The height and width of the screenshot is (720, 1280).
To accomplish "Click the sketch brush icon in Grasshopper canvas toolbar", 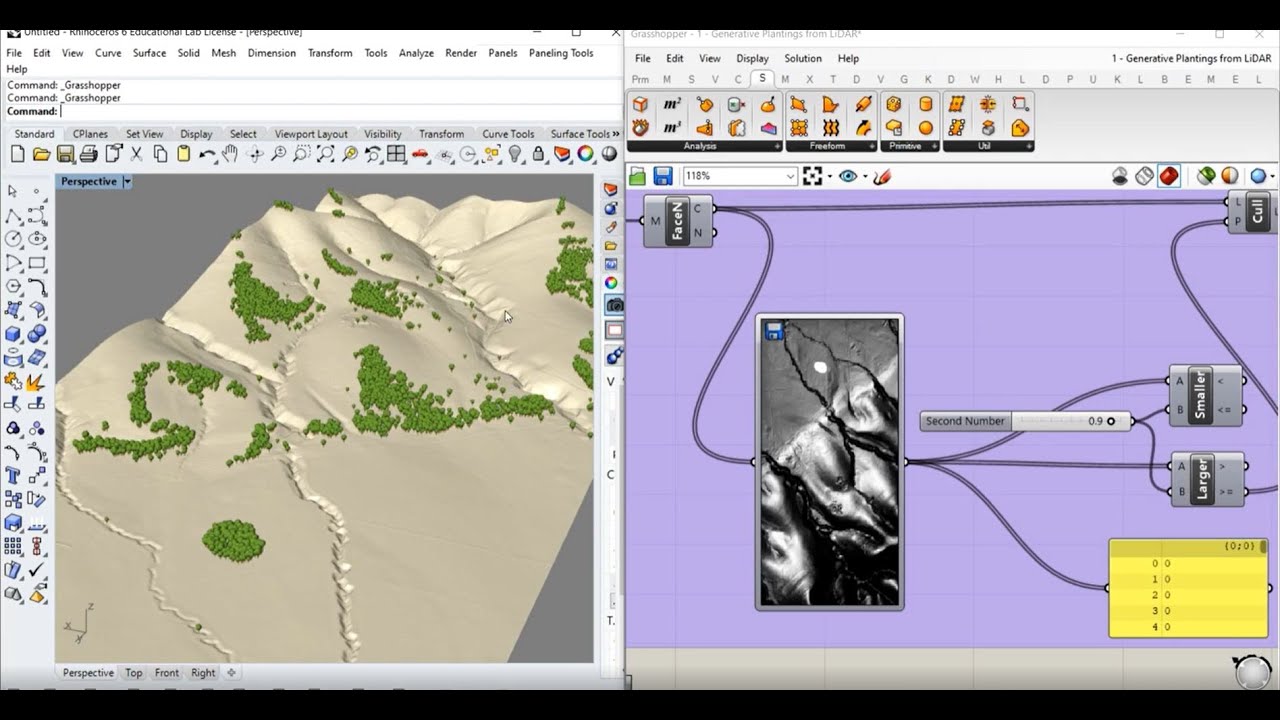I will pyautogui.click(x=882, y=176).
